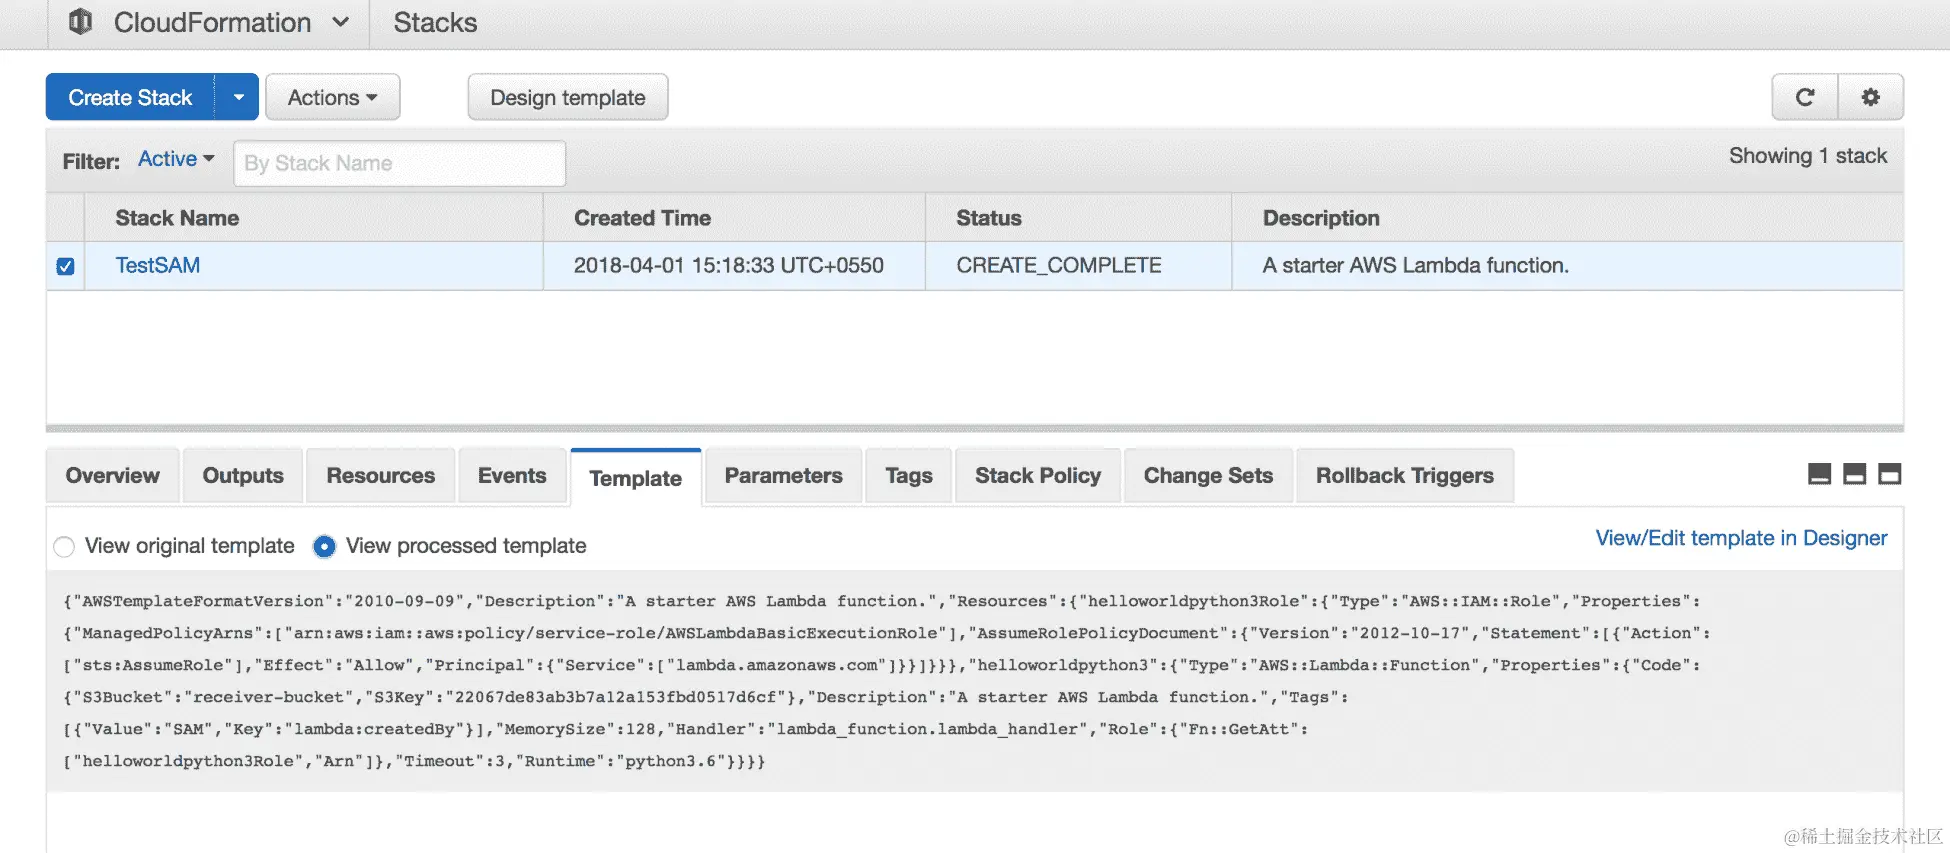Click the Stacks breadcrumb title
The height and width of the screenshot is (853, 1950).
(435, 22)
